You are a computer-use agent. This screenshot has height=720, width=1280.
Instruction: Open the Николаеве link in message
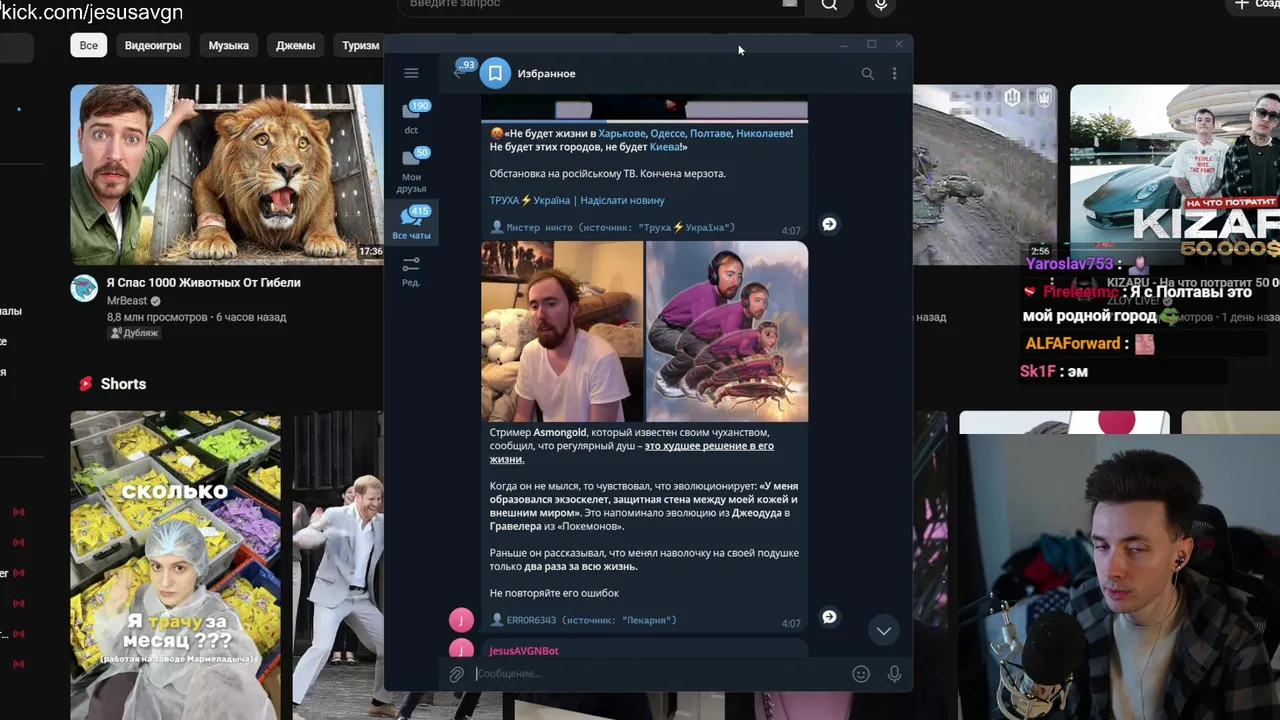coord(764,133)
